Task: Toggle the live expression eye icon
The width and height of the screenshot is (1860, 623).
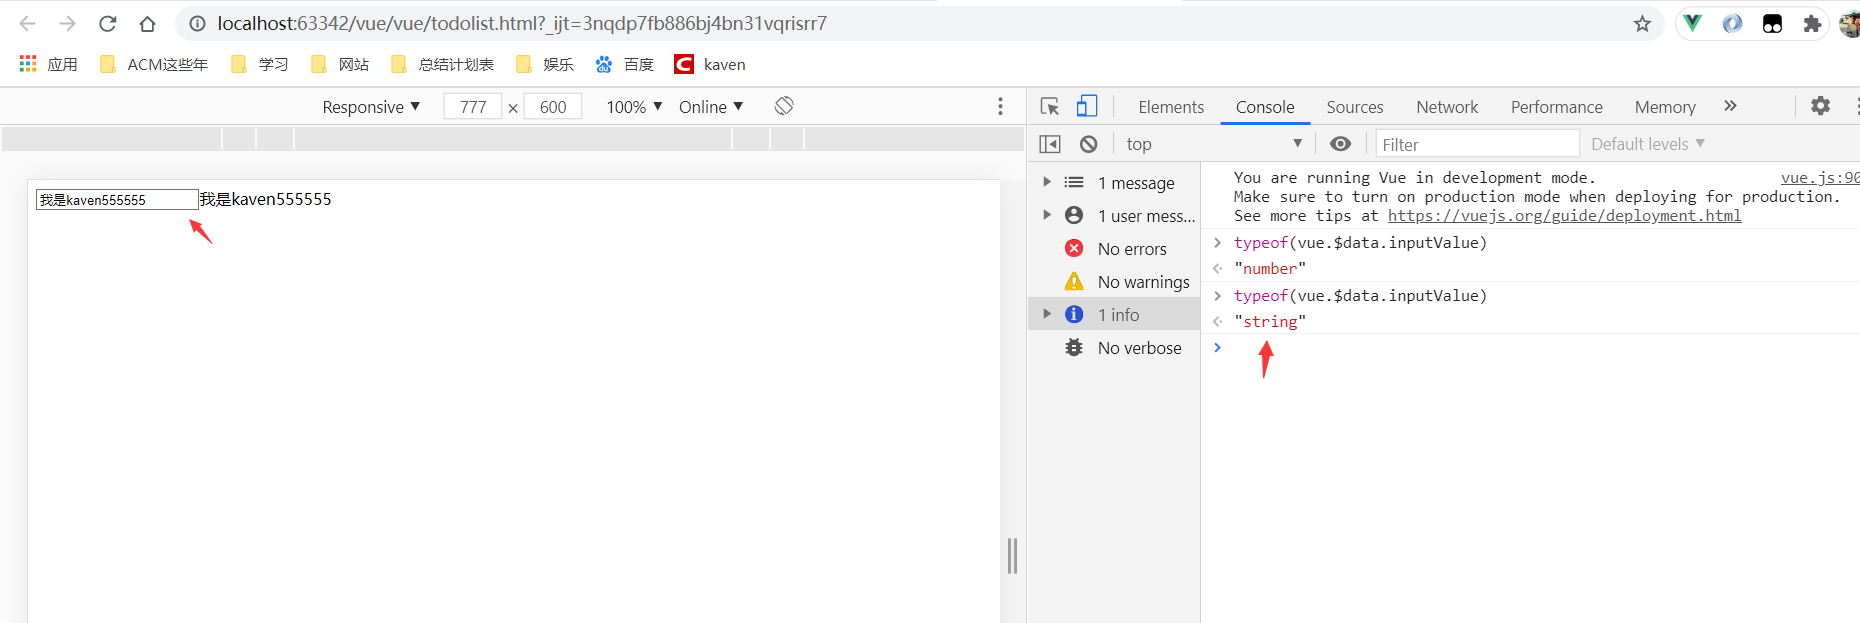Action: tap(1340, 144)
